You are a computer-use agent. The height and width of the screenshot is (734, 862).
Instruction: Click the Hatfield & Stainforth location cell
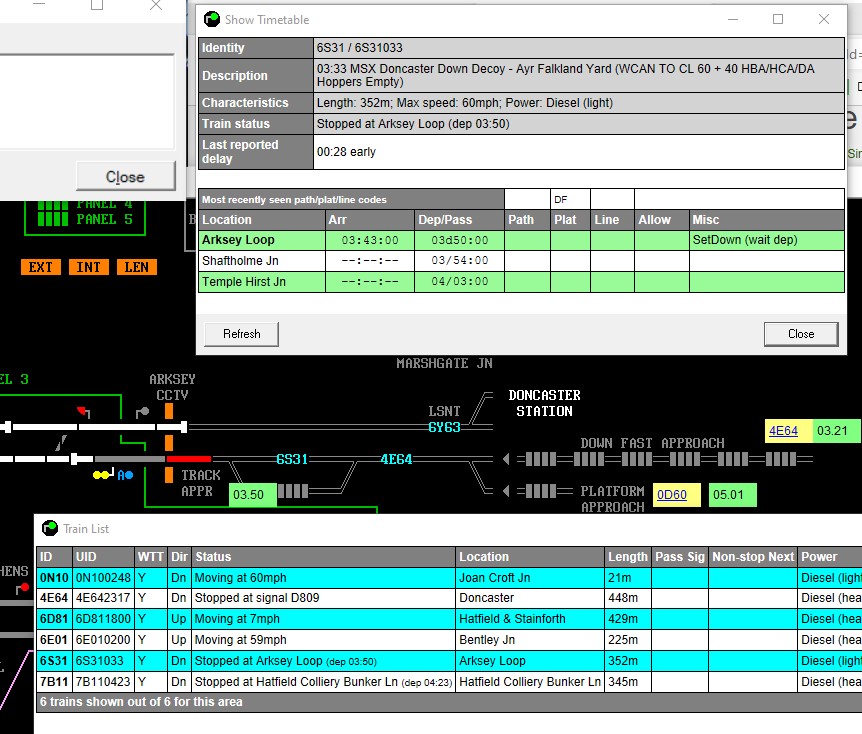530,619
